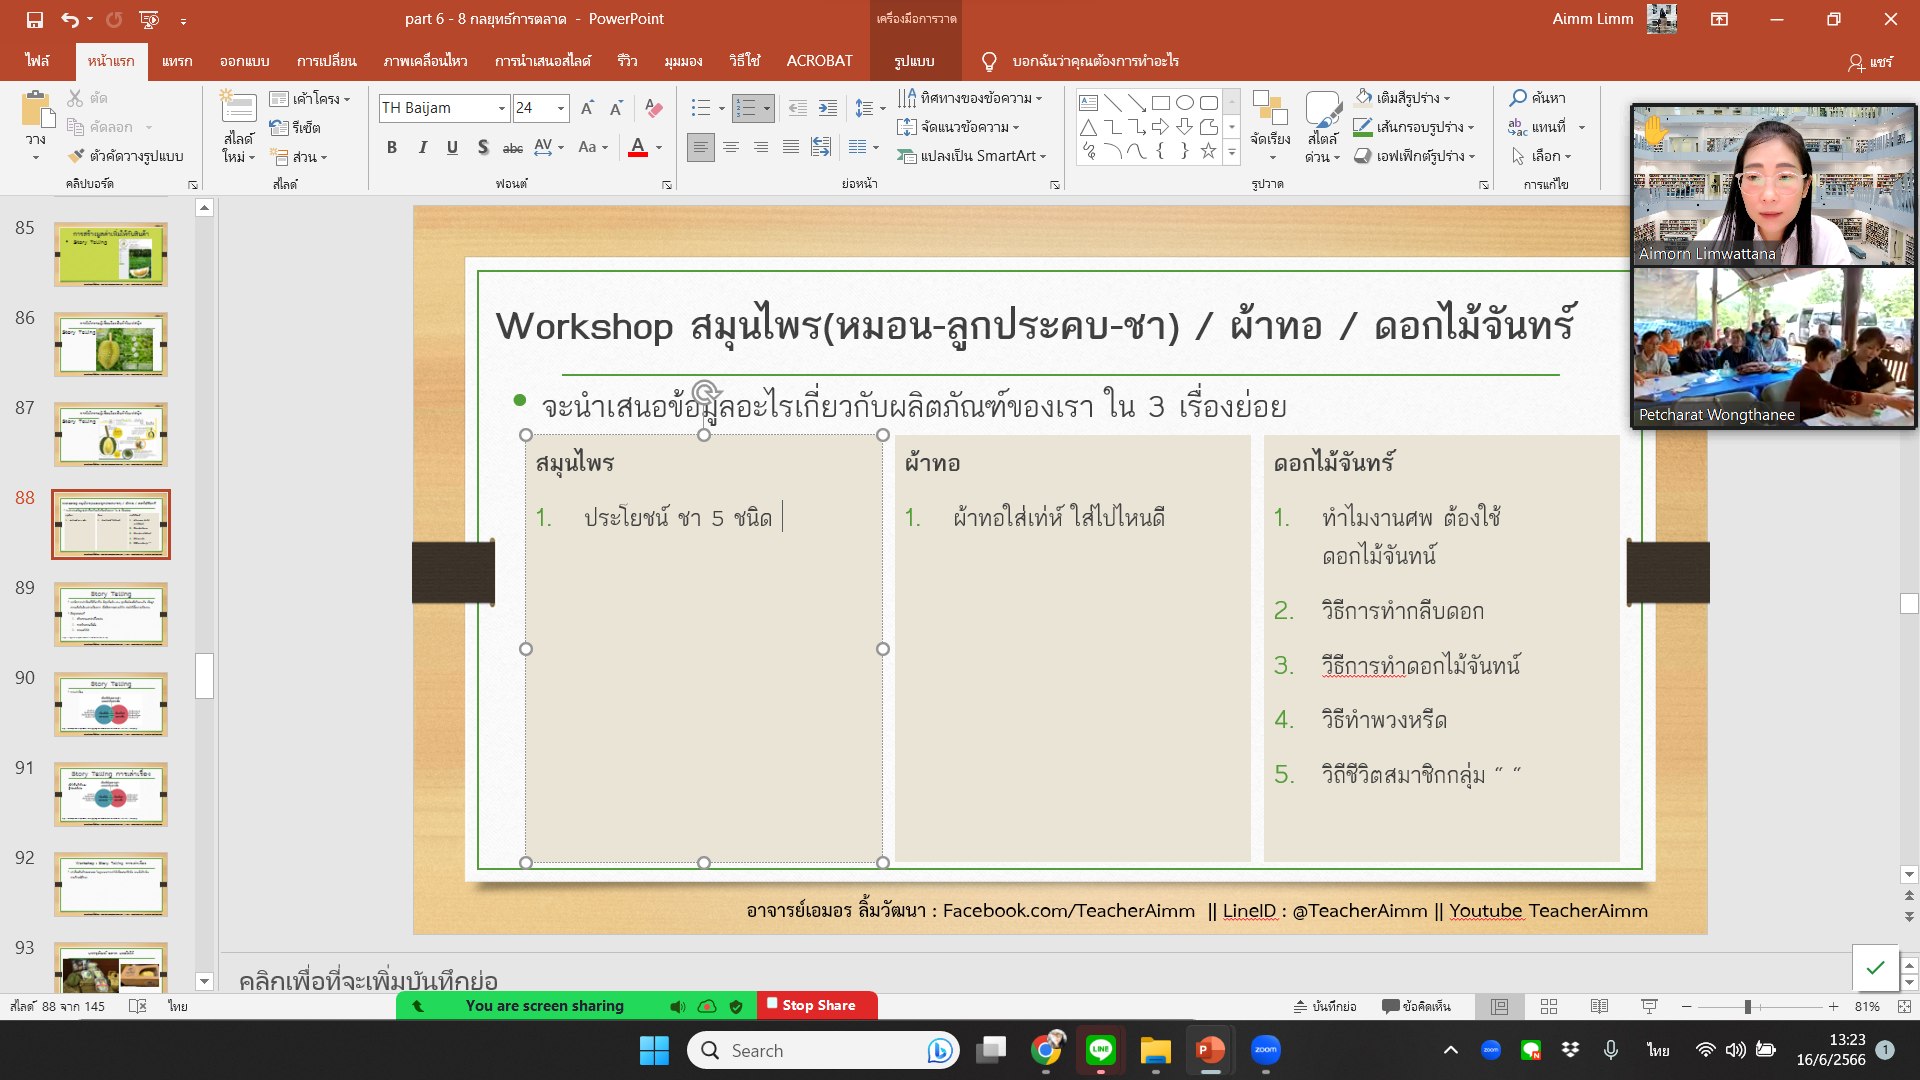The height and width of the screenshot is (1080, 1920).
Task: Toggle Bold text formatting
Action: (392, 148)
